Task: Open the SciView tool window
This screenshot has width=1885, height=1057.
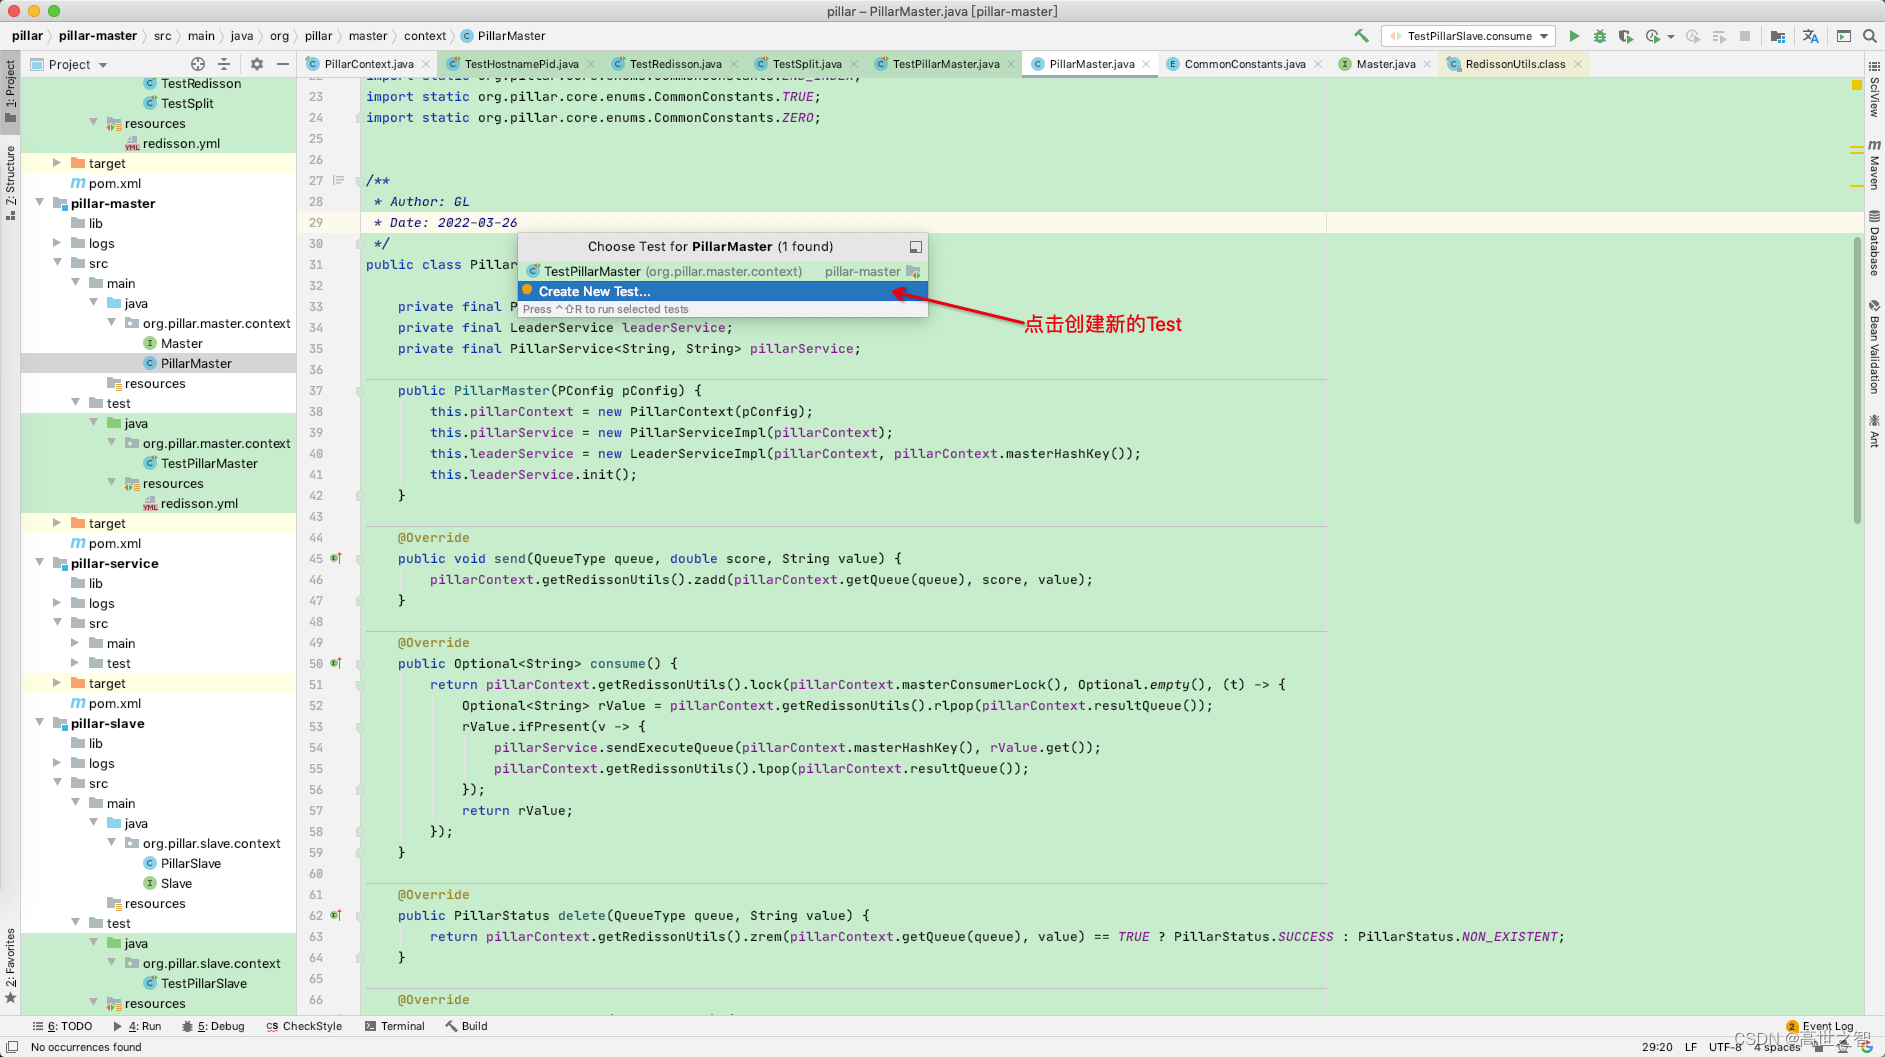Action: tap(1874, 89)
